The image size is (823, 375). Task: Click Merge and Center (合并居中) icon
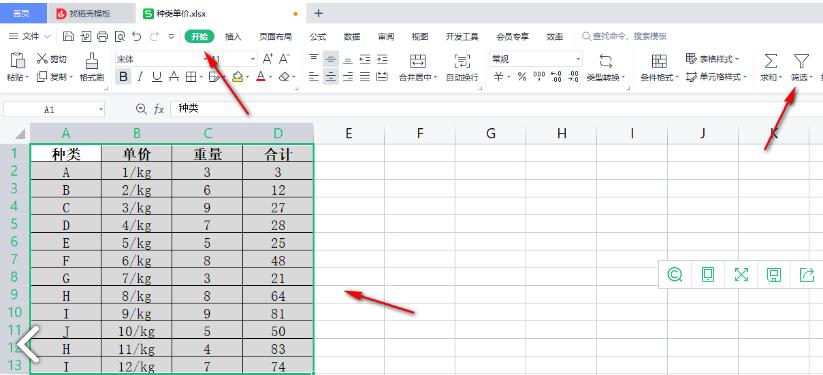point(418,60)
